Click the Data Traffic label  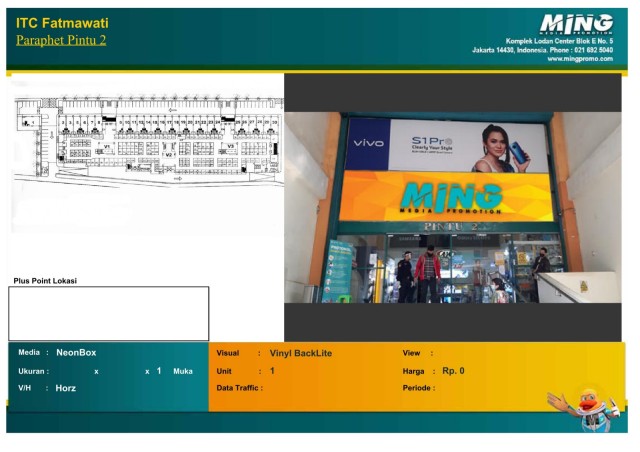click(240, 388)
